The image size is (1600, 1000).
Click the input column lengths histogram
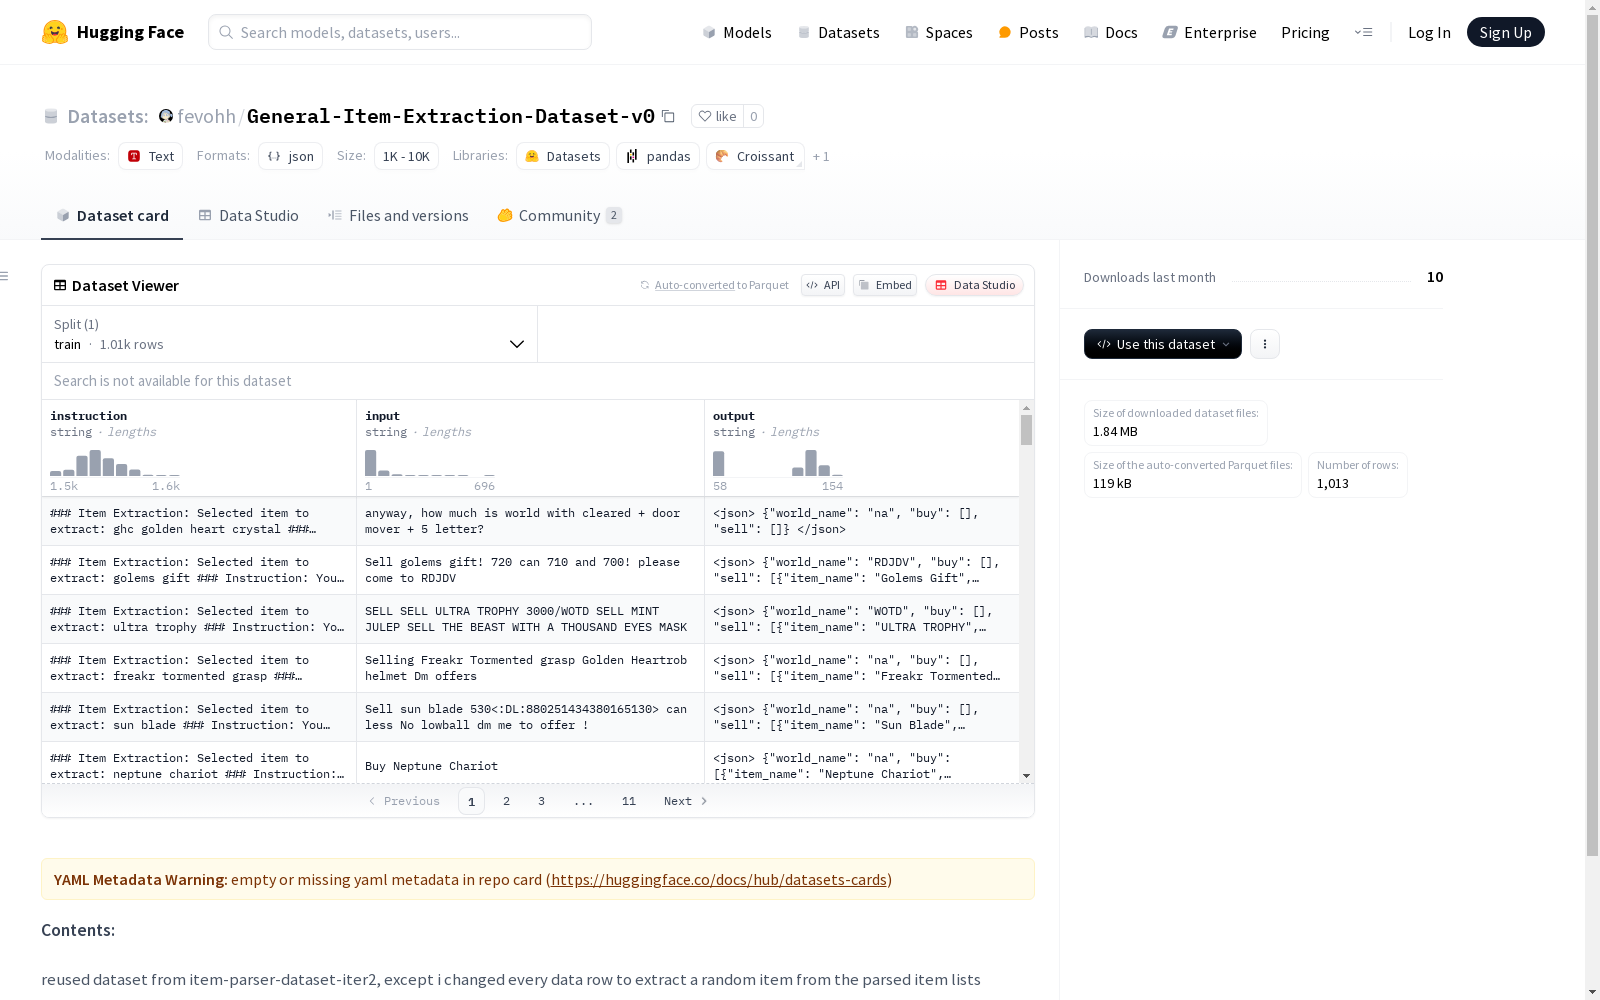pos(430,464)
